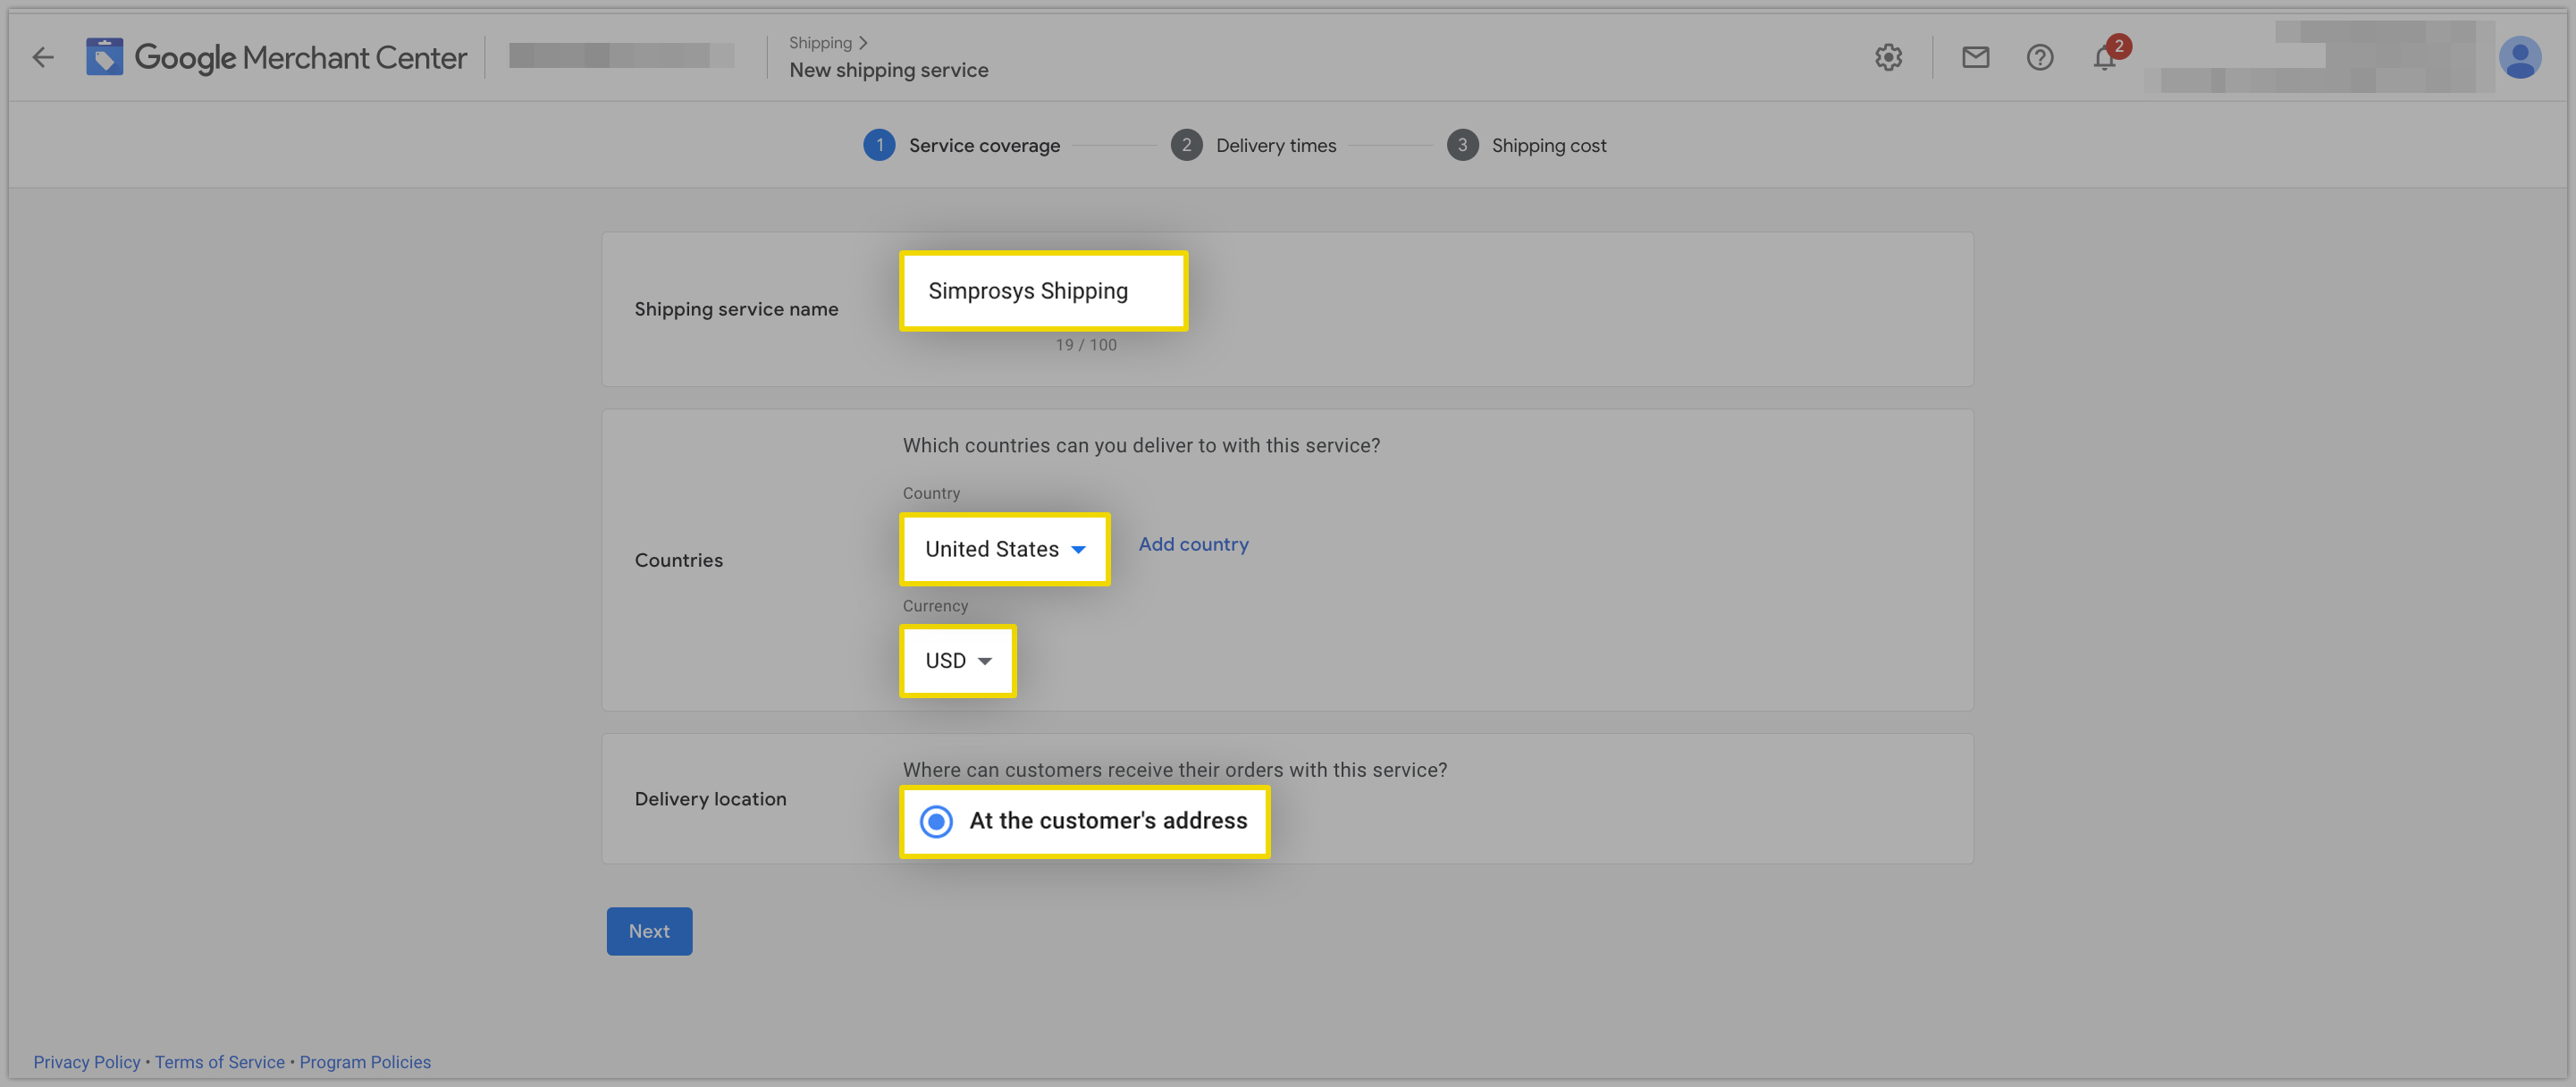Open the account avatar menu
The image size is (2576, 1087).
click(x=2519, y=58)
